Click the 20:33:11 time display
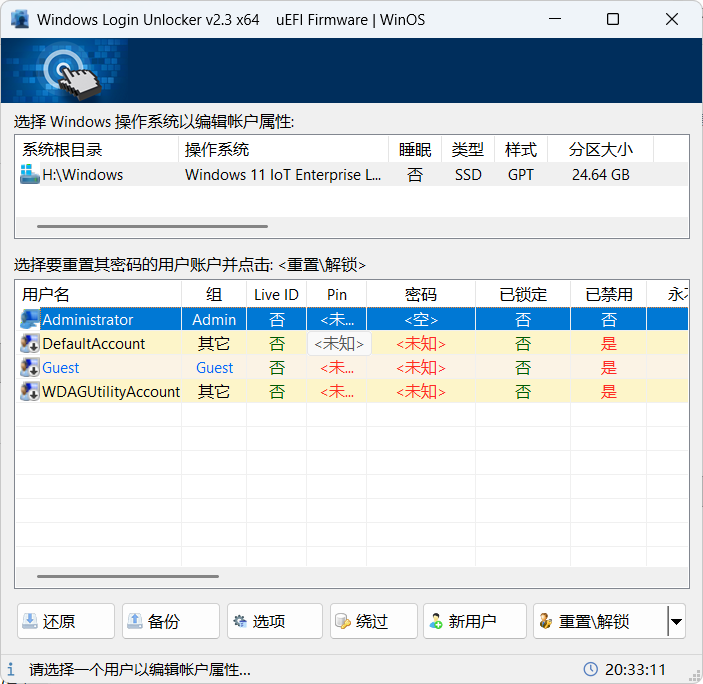The width and height of the screenshot is (703, 684). coord(635,669)
